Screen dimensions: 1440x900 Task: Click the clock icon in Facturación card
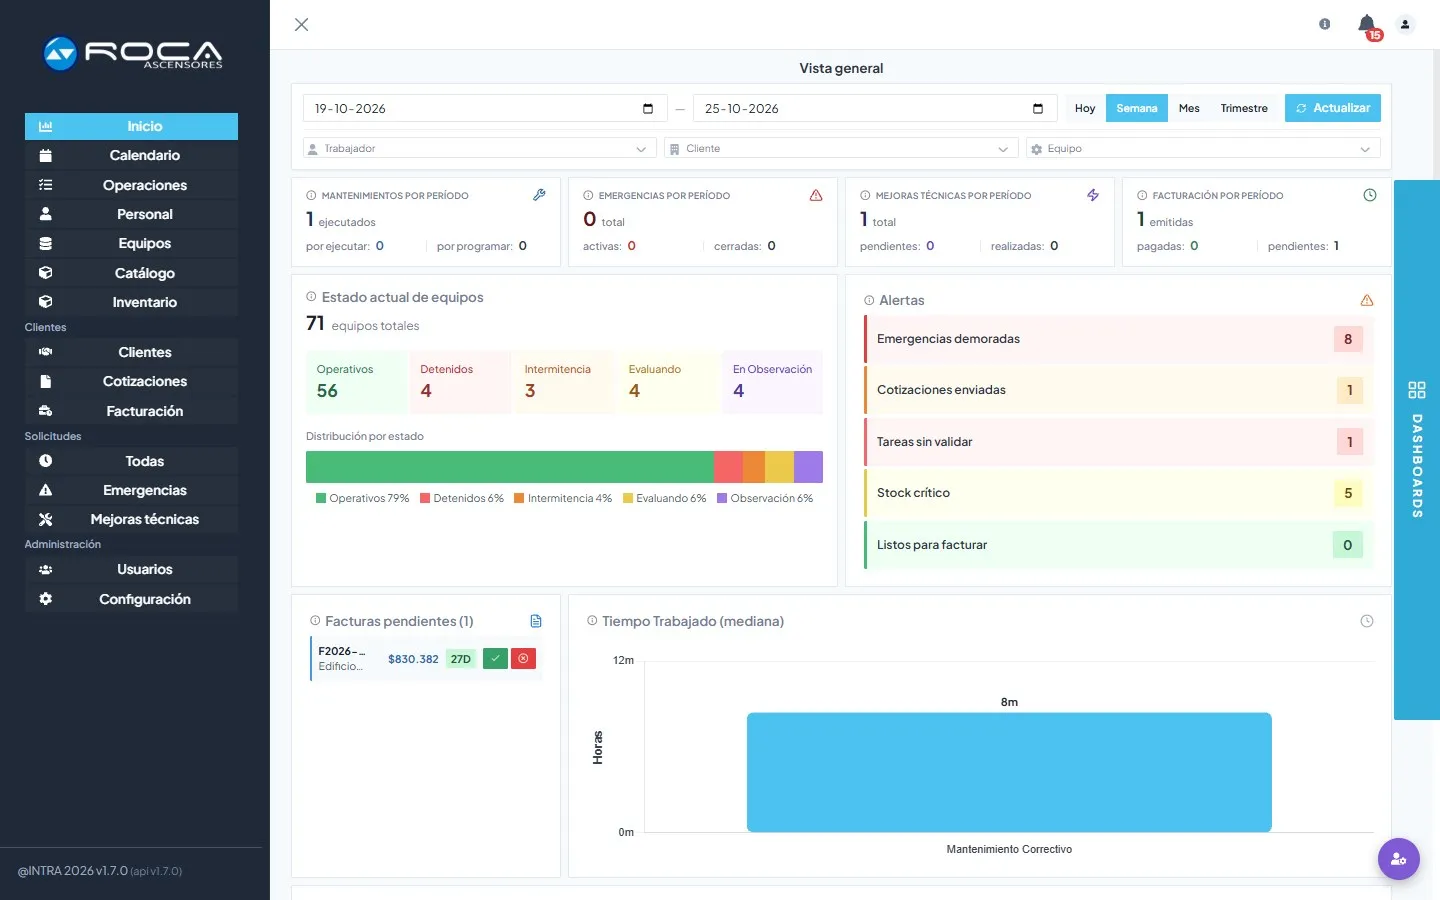(1370, 195)
